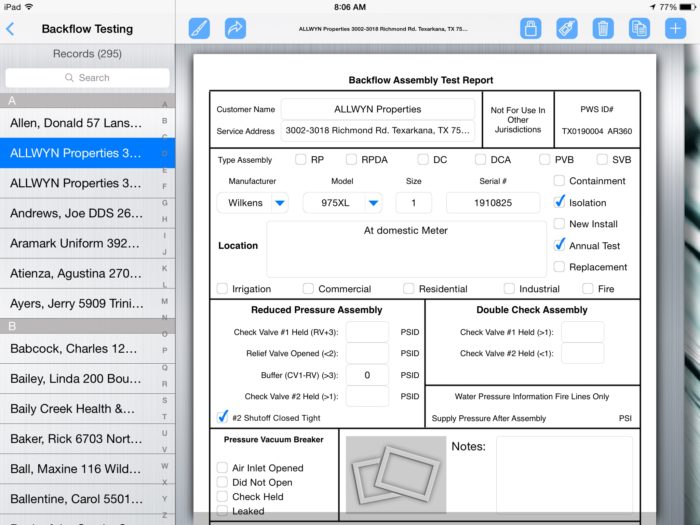The height and width of the screenshot is (525, 700).
Task: Go back using the back chevron
Action: [11, 29]
